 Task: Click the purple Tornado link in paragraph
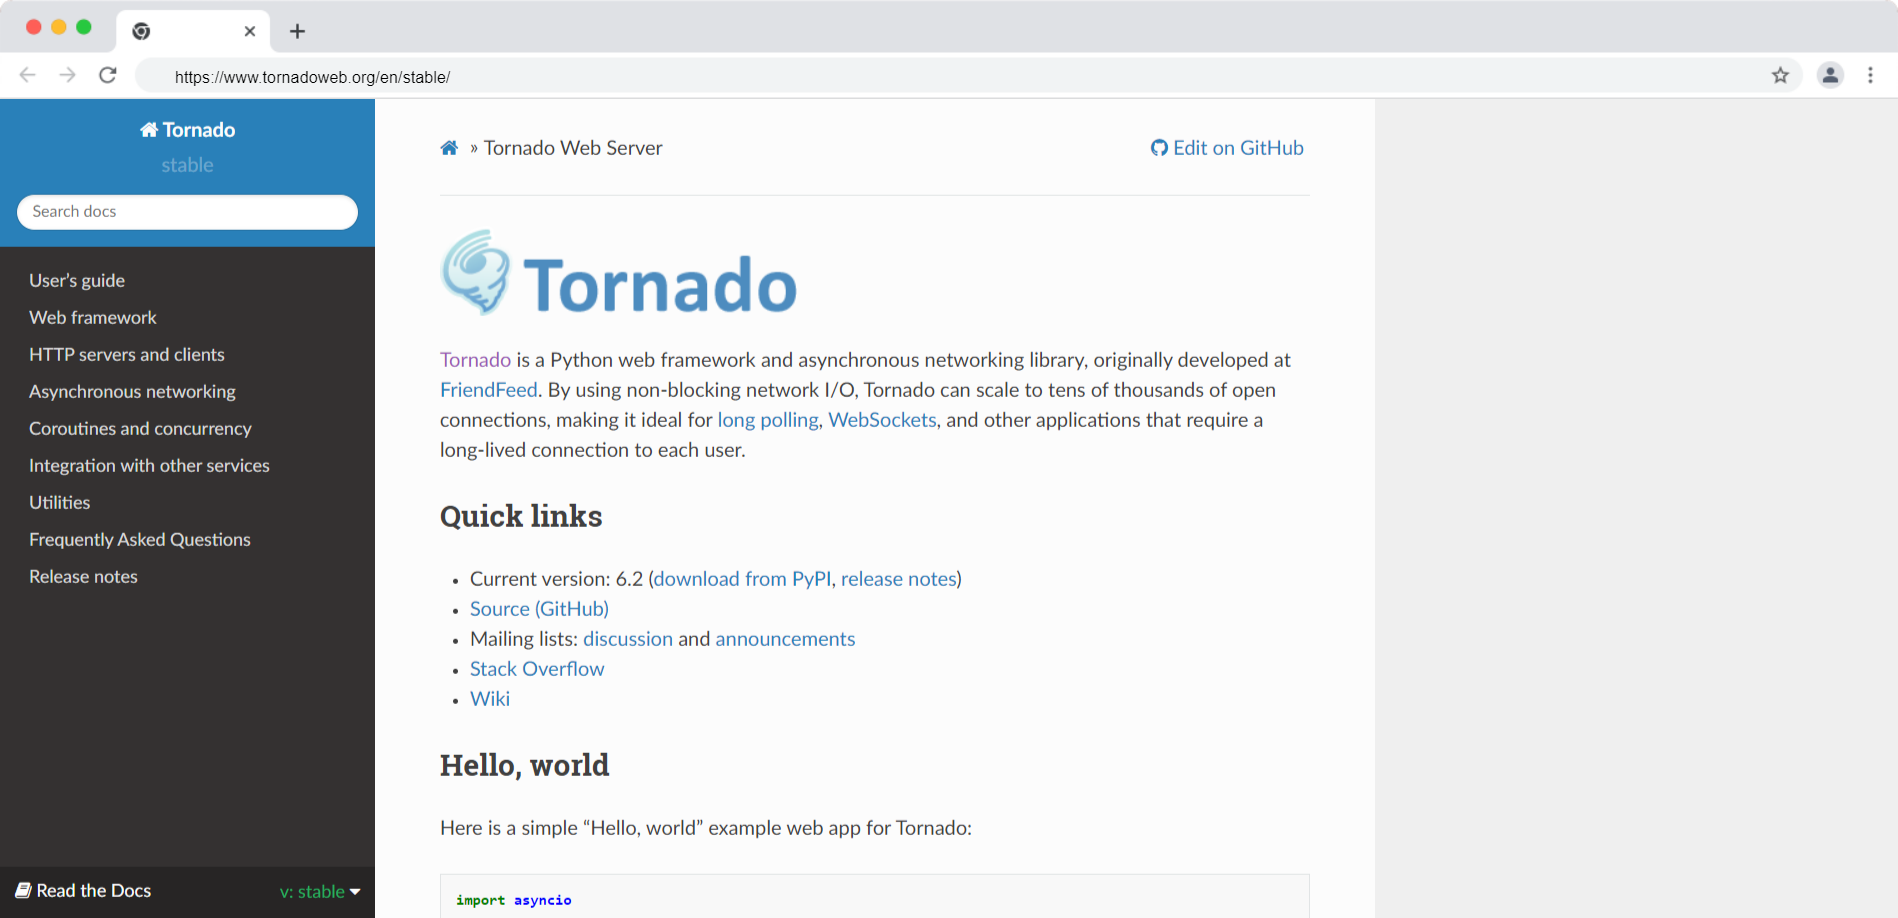click(475, 360)
